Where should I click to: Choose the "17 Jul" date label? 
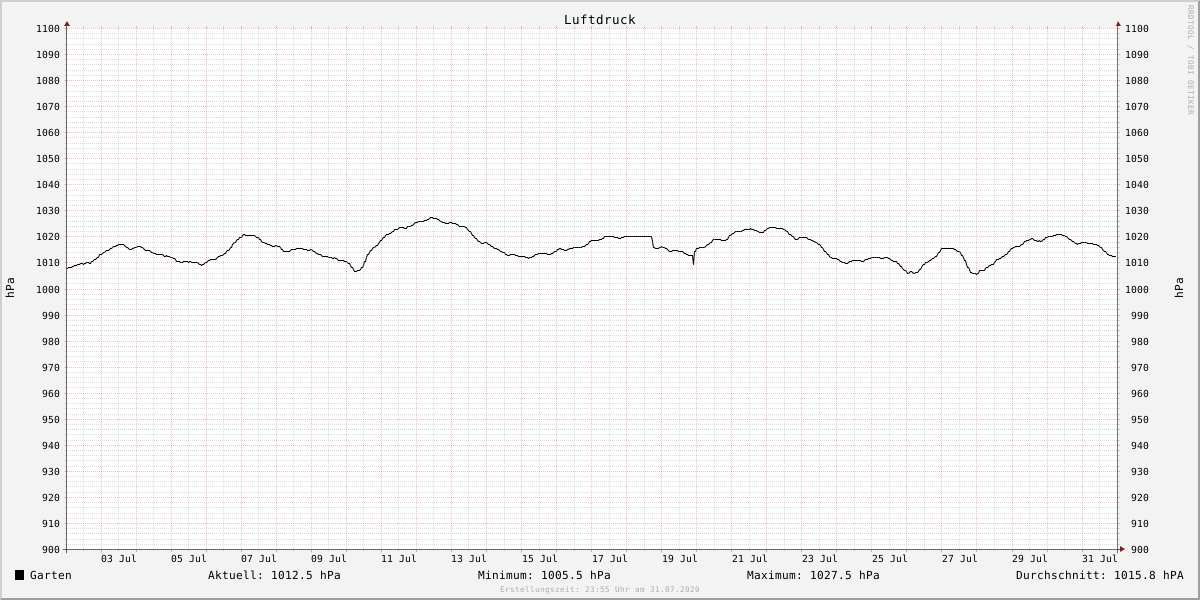[610, 559]
